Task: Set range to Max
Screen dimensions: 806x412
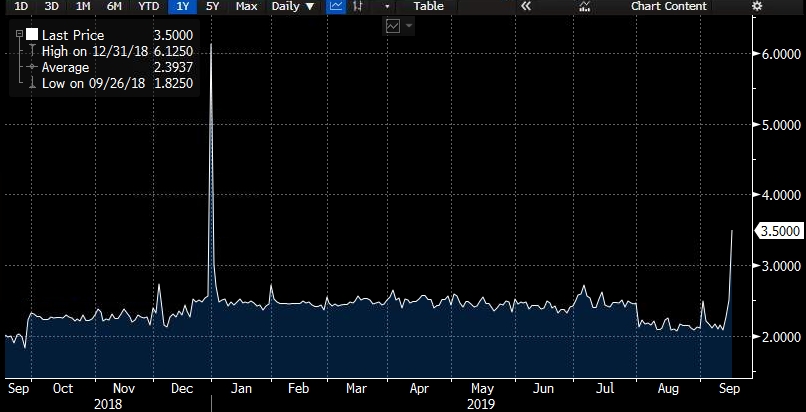Action: click(x=246, y=7)
